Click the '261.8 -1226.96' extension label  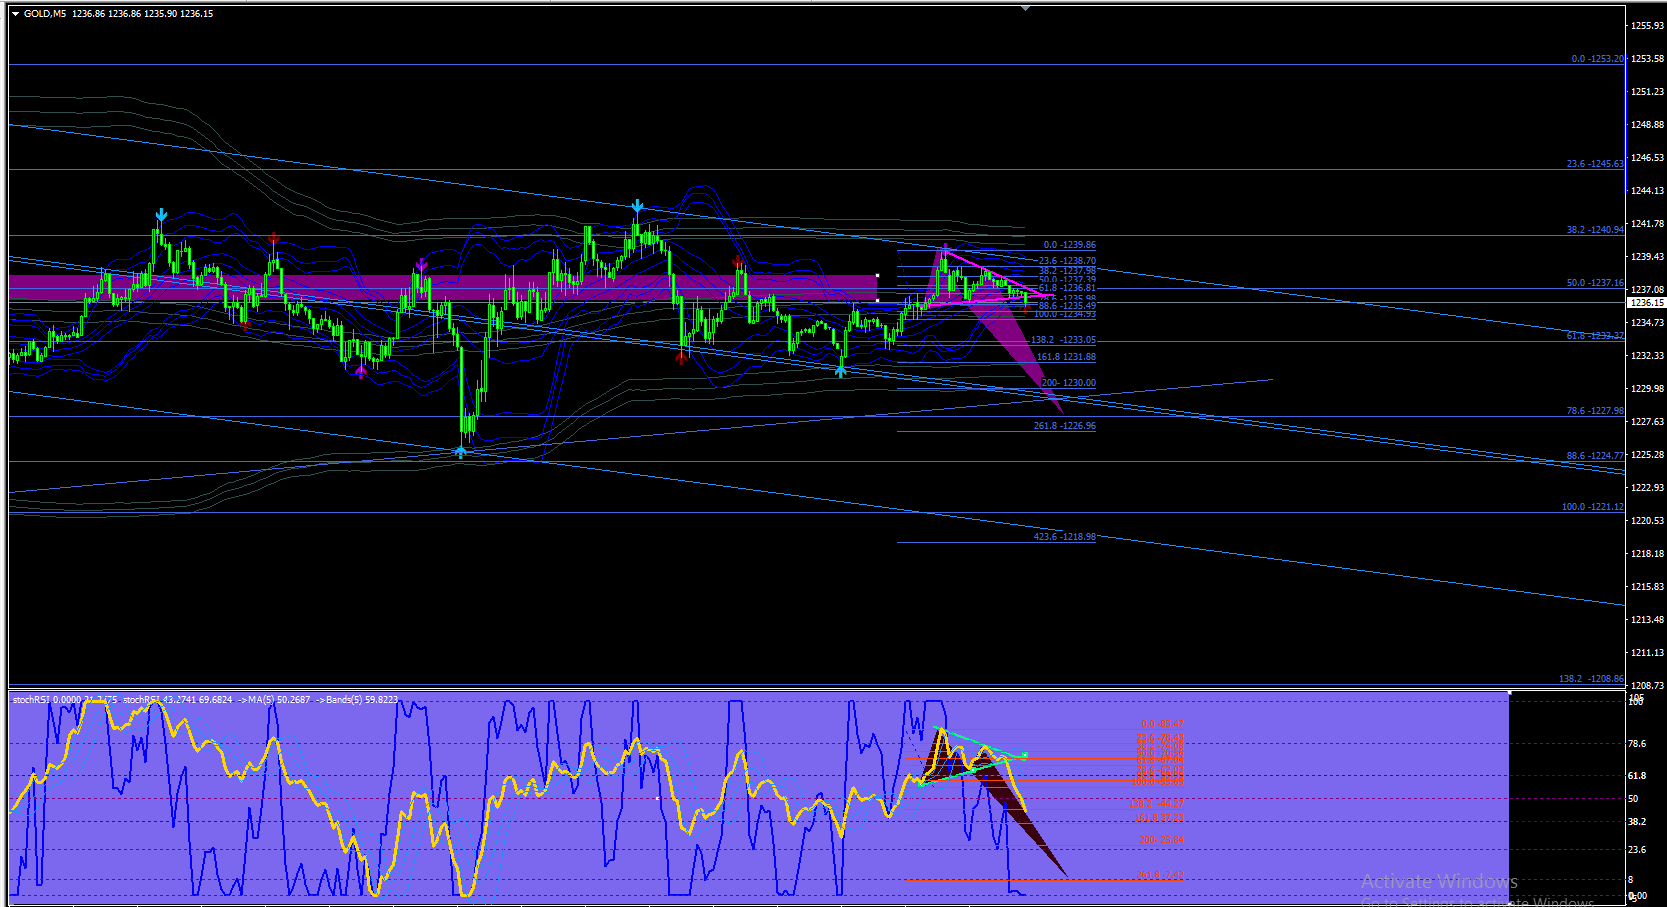pyautogui.click(x=1064, y=426)
